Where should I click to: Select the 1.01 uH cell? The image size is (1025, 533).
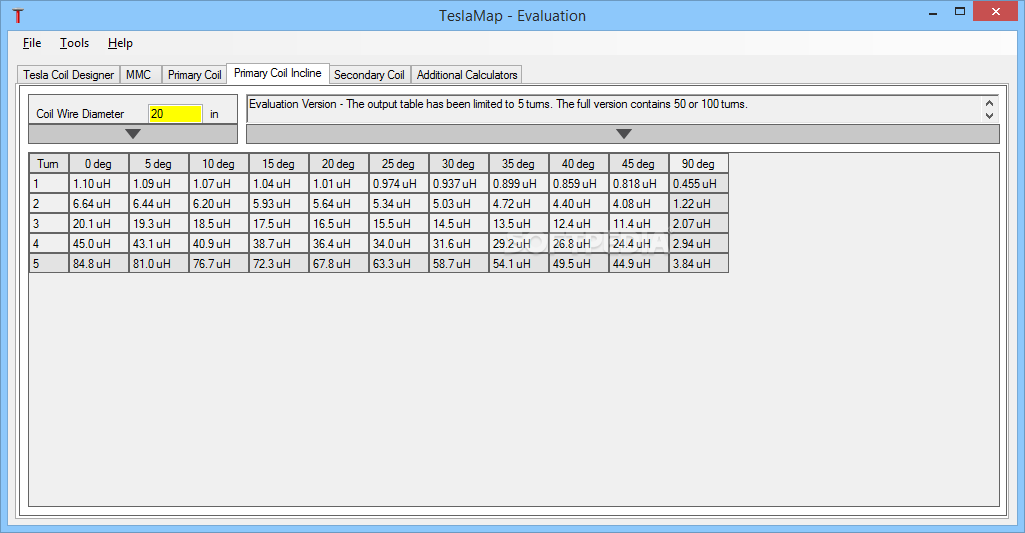pos(339,184)
